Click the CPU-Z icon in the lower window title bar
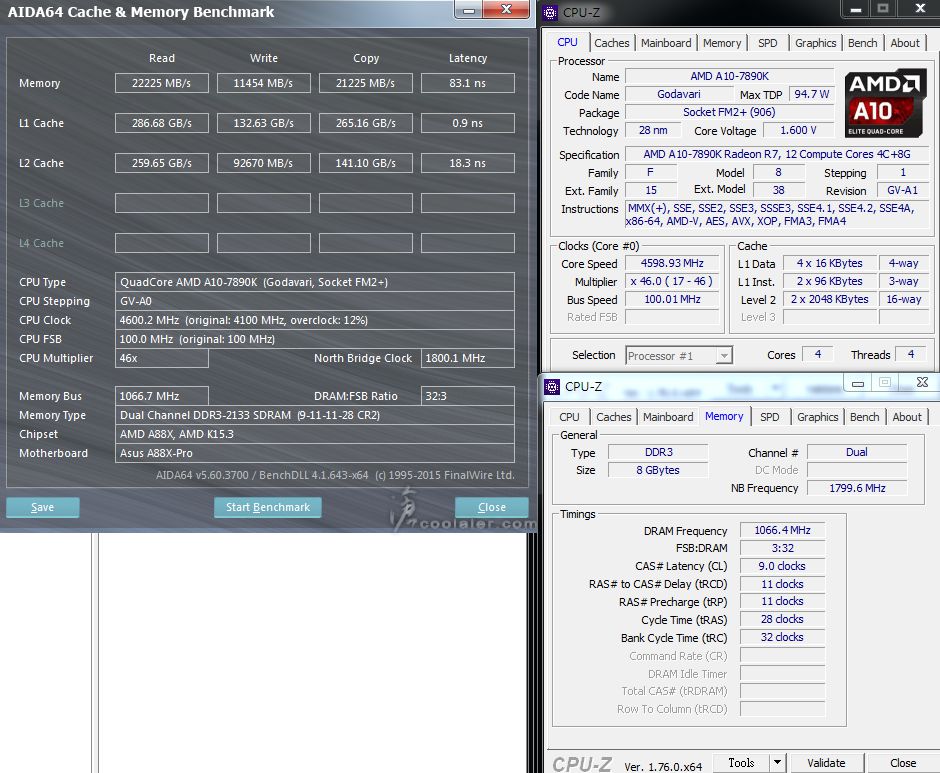 (x=552, y=385)
